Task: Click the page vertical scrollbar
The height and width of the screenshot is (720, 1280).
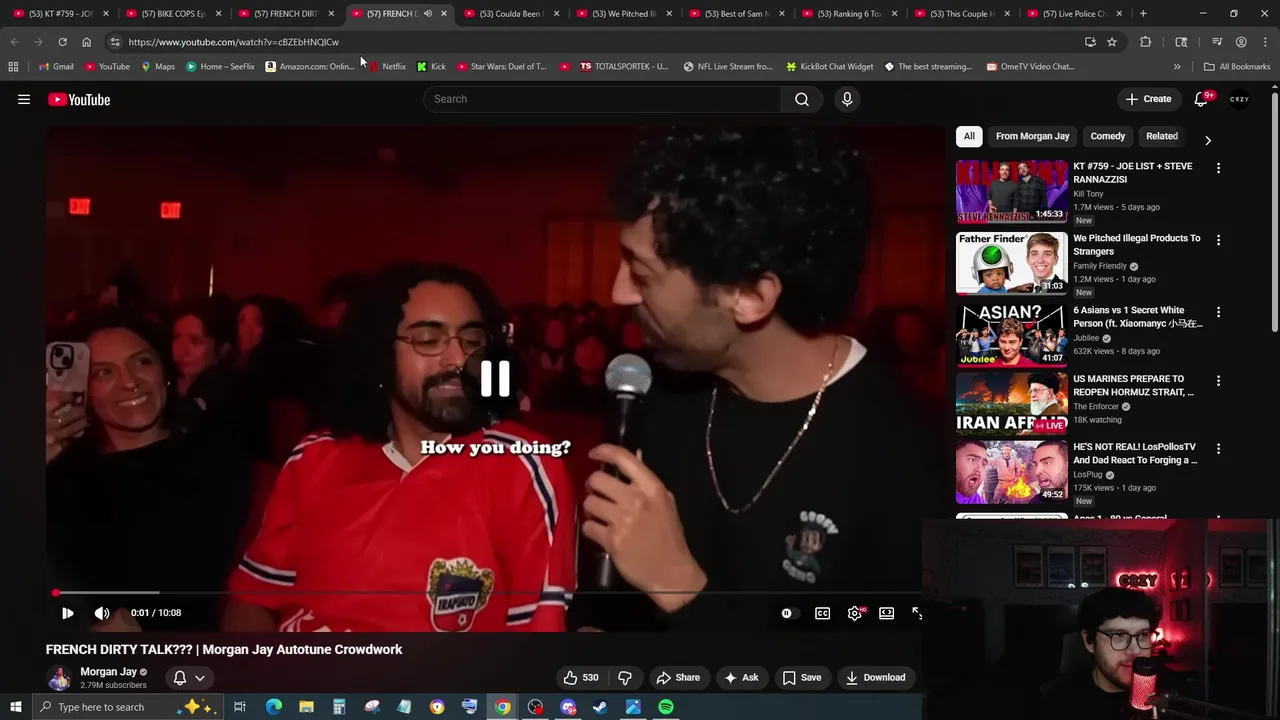Action: pos(1274,210)
